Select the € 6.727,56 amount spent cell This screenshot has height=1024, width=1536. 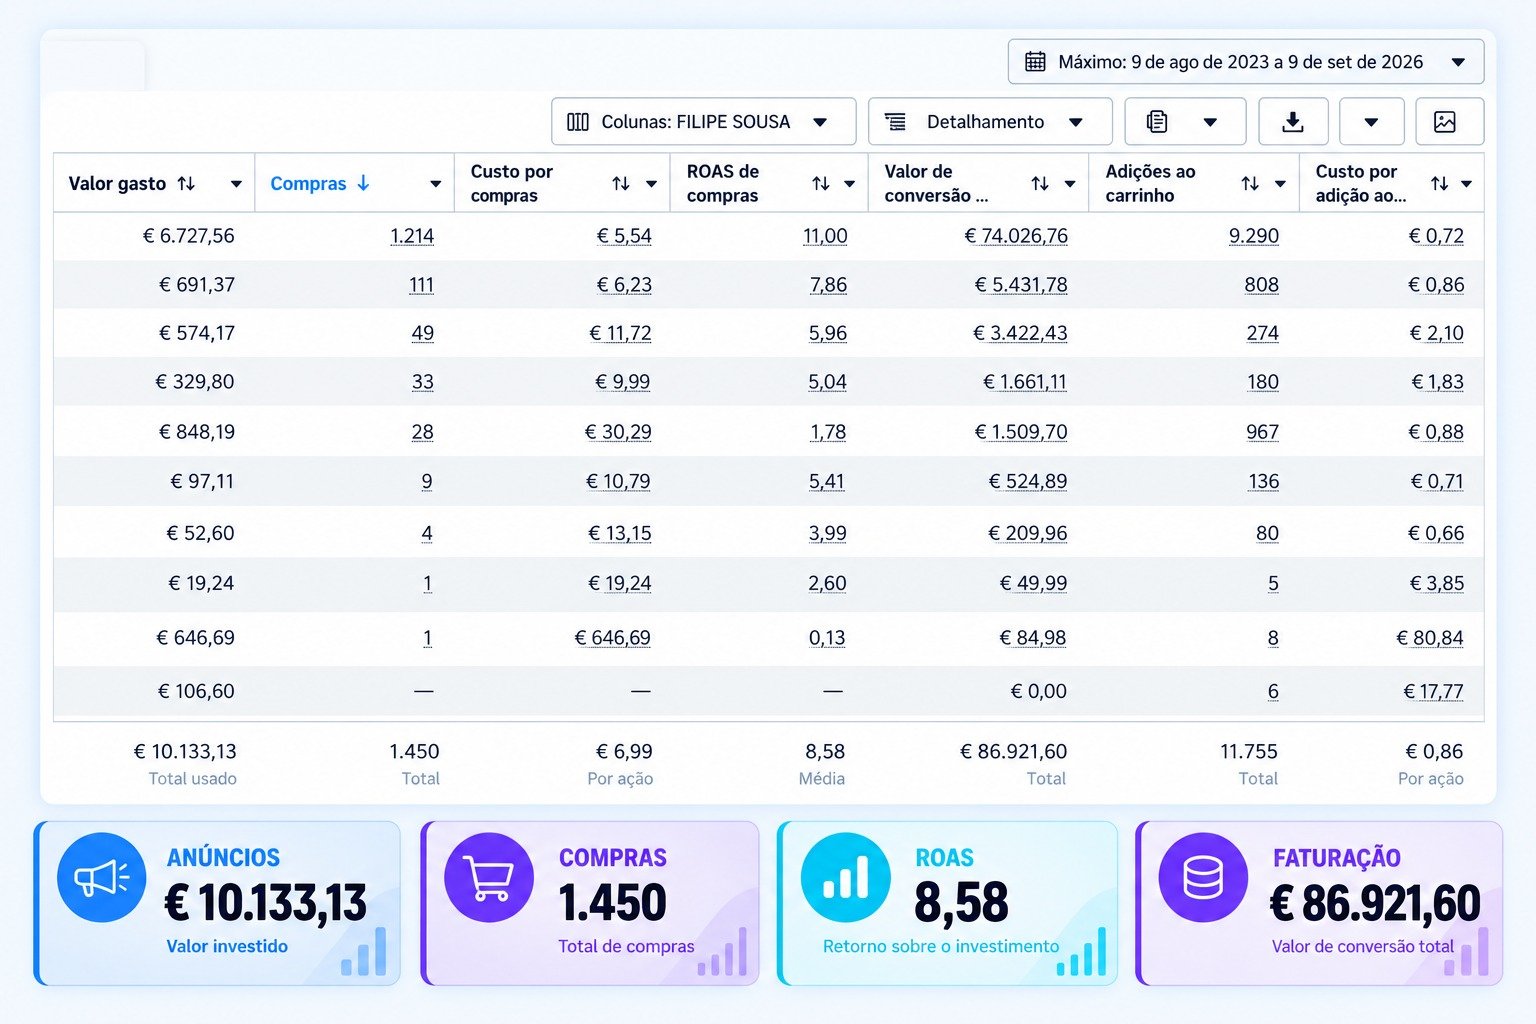189,236
